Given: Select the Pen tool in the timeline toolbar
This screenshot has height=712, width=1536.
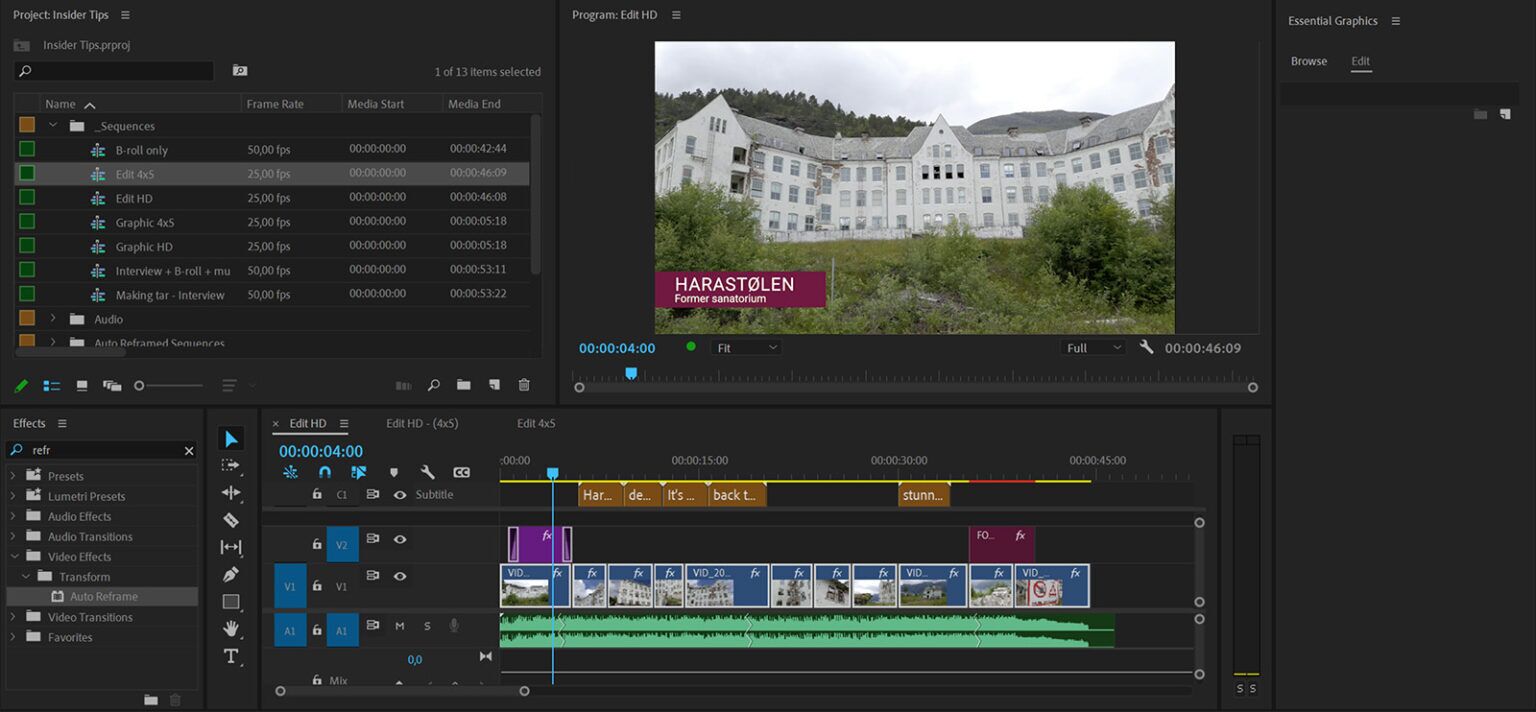Looking at the screenshot, I should click(230, 575).
